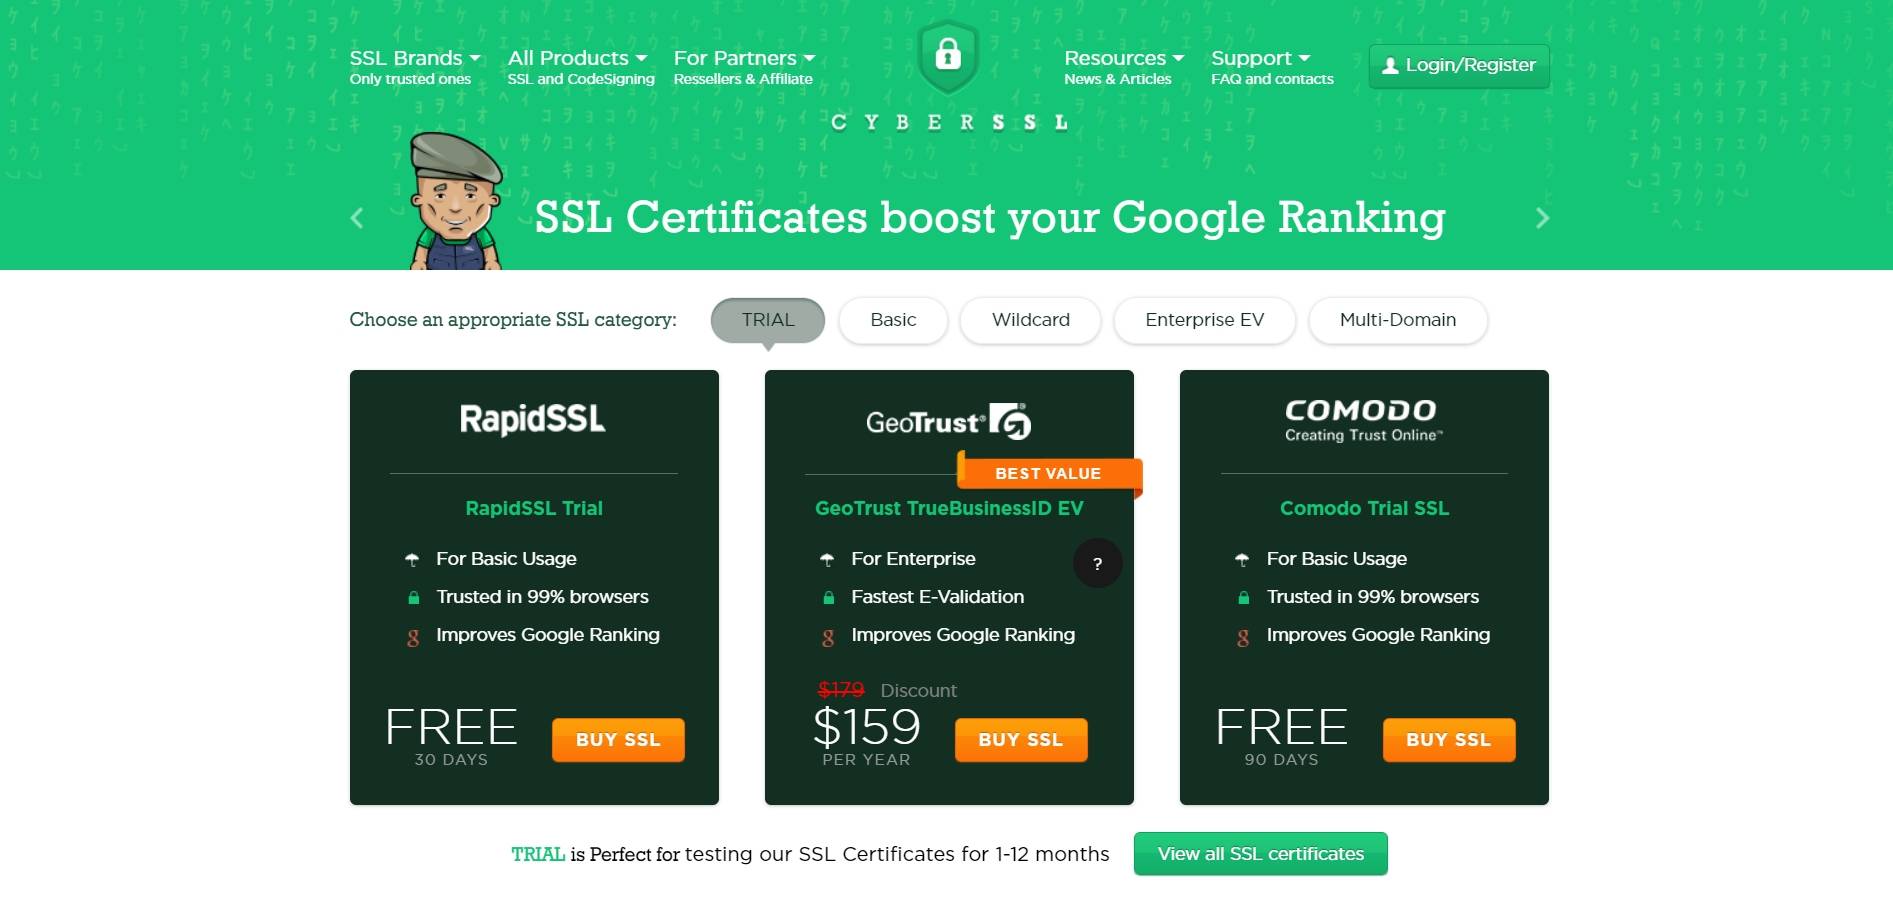The height and width of the screenshot is (898, 1893).
Task: Click the GeoTrust logo
Action: (948, 422)
